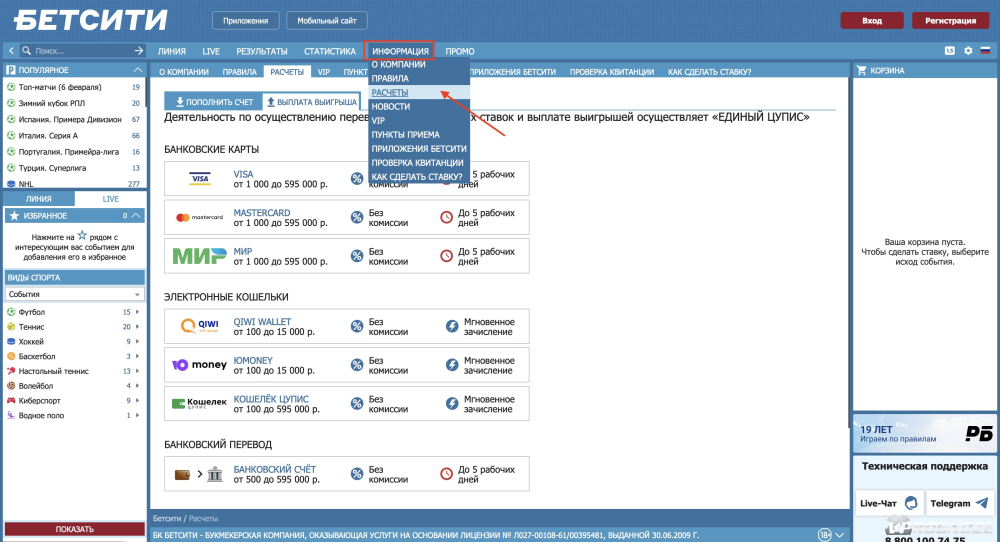Click the basketball icon next to Баскетбол
1000x542 pixels.
[x=11, y=356]
